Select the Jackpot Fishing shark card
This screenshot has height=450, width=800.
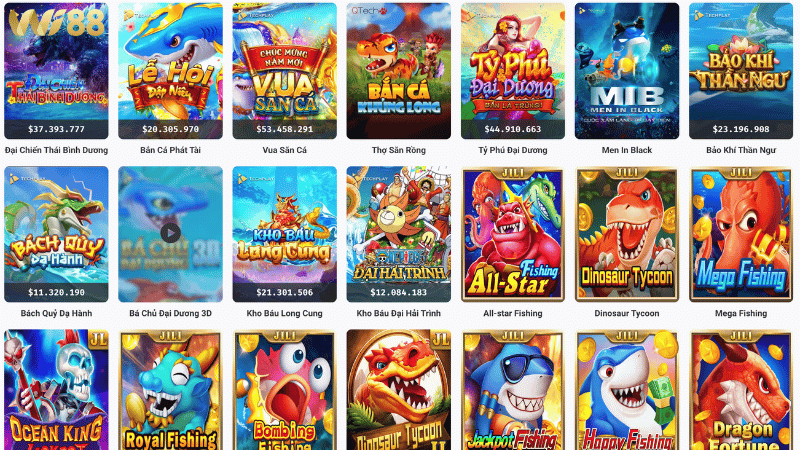[x=513, y=390]
